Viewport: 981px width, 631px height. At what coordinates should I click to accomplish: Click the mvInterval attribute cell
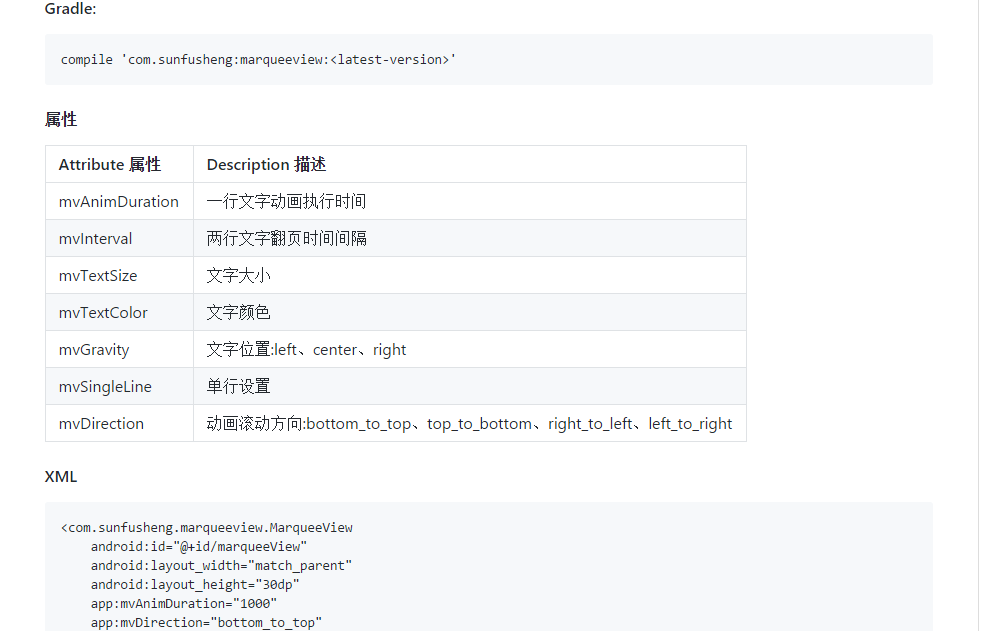[x=119, y=238]
